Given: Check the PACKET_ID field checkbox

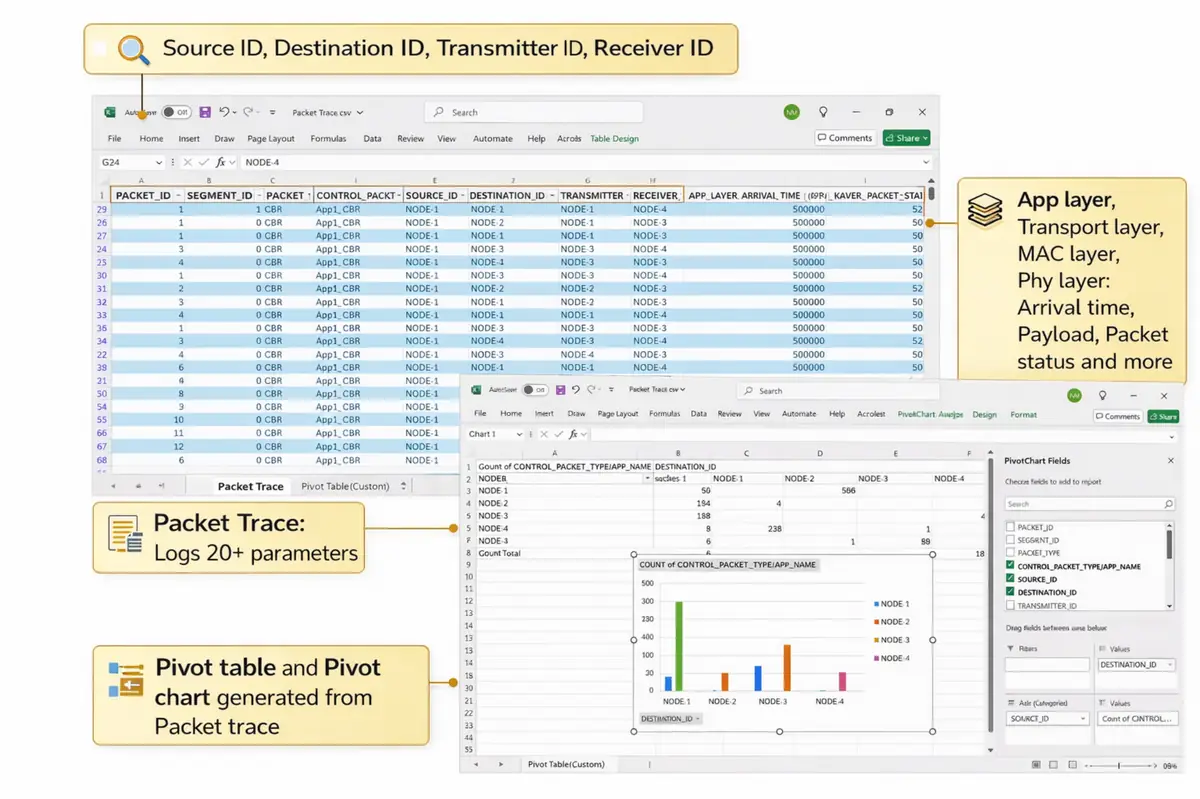Looking at the screenshot, I should 1010,527.
